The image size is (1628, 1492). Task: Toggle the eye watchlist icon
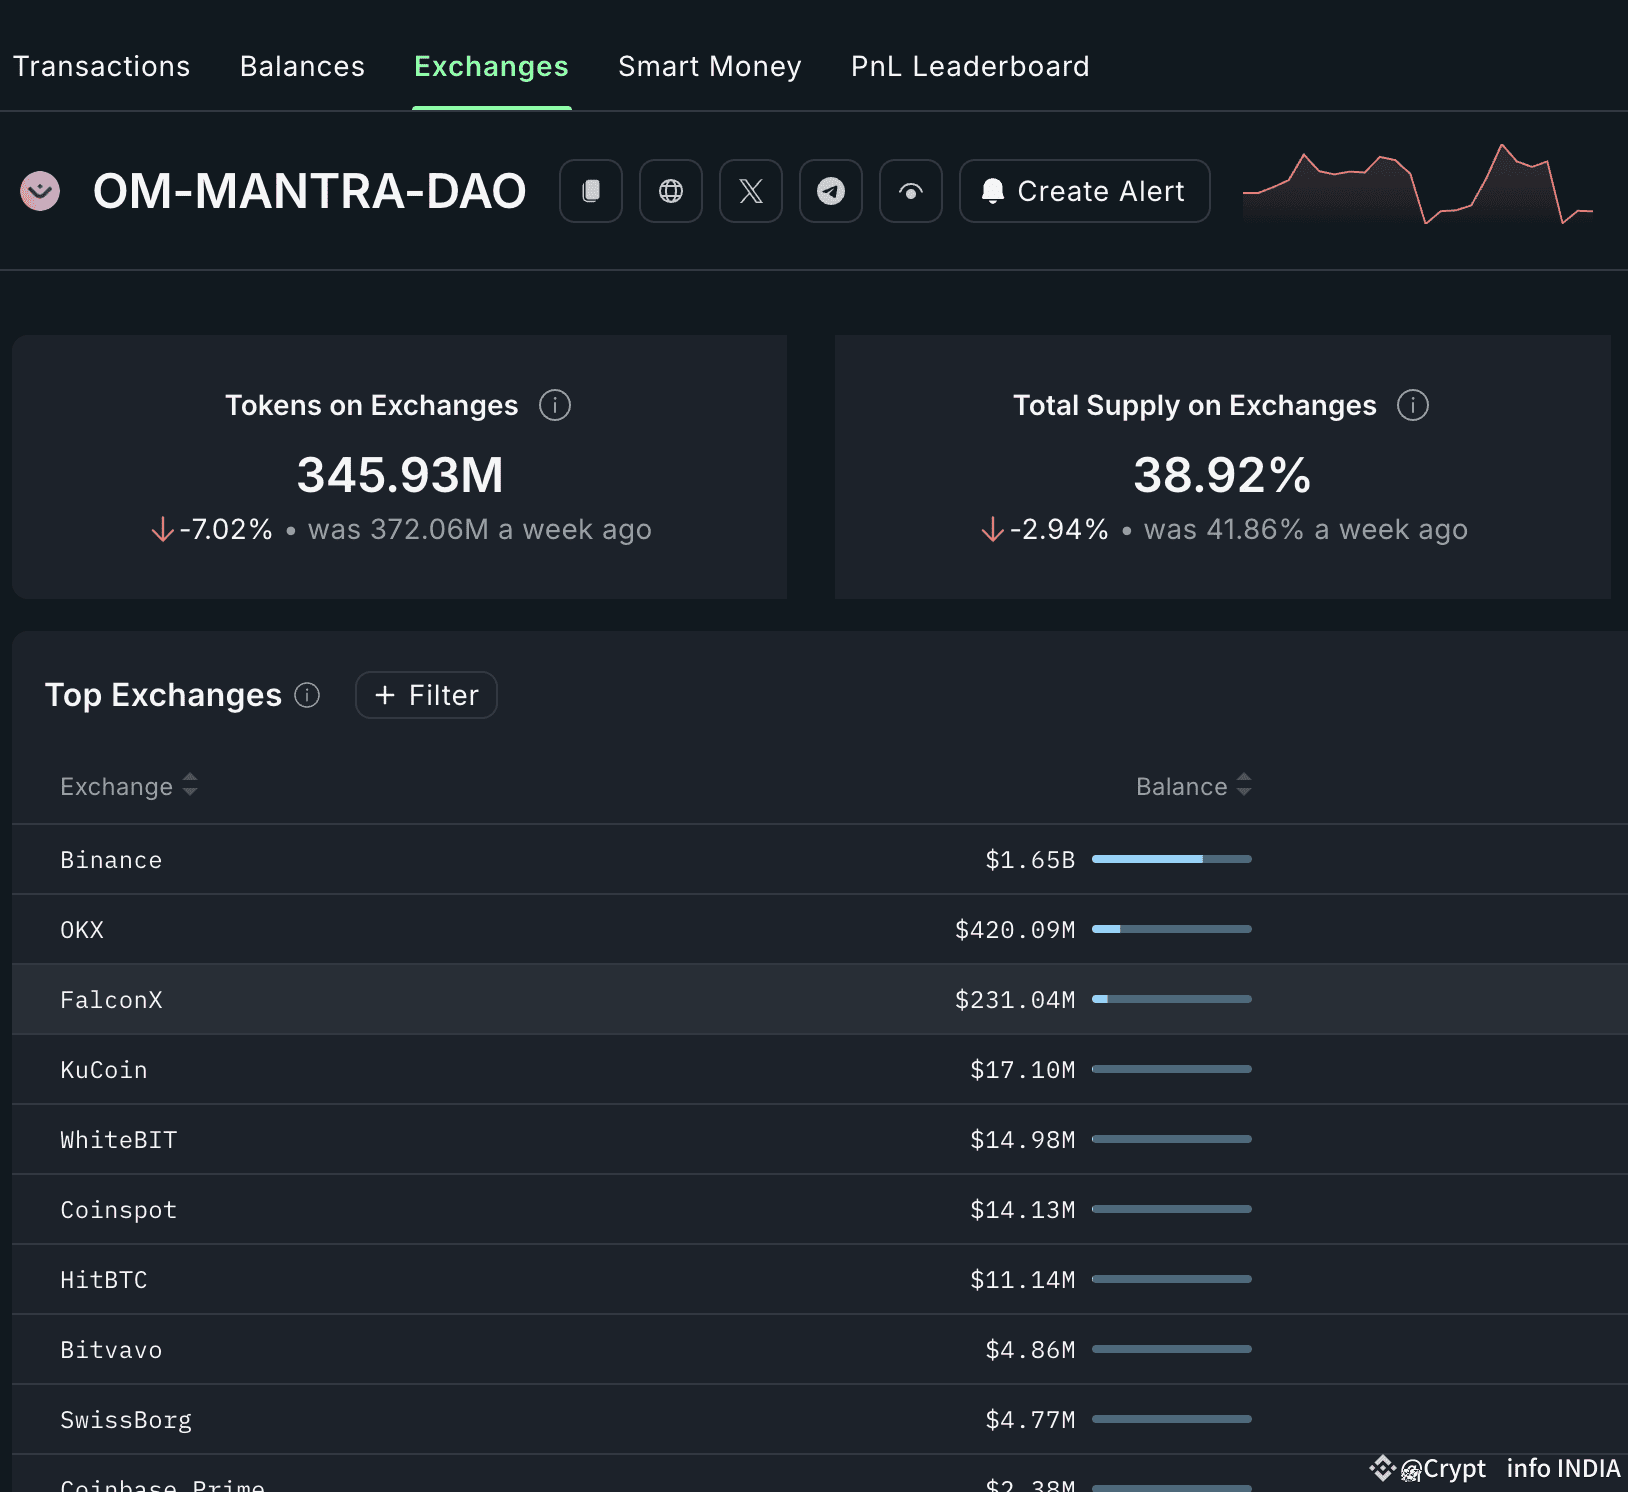coord(911,191)
